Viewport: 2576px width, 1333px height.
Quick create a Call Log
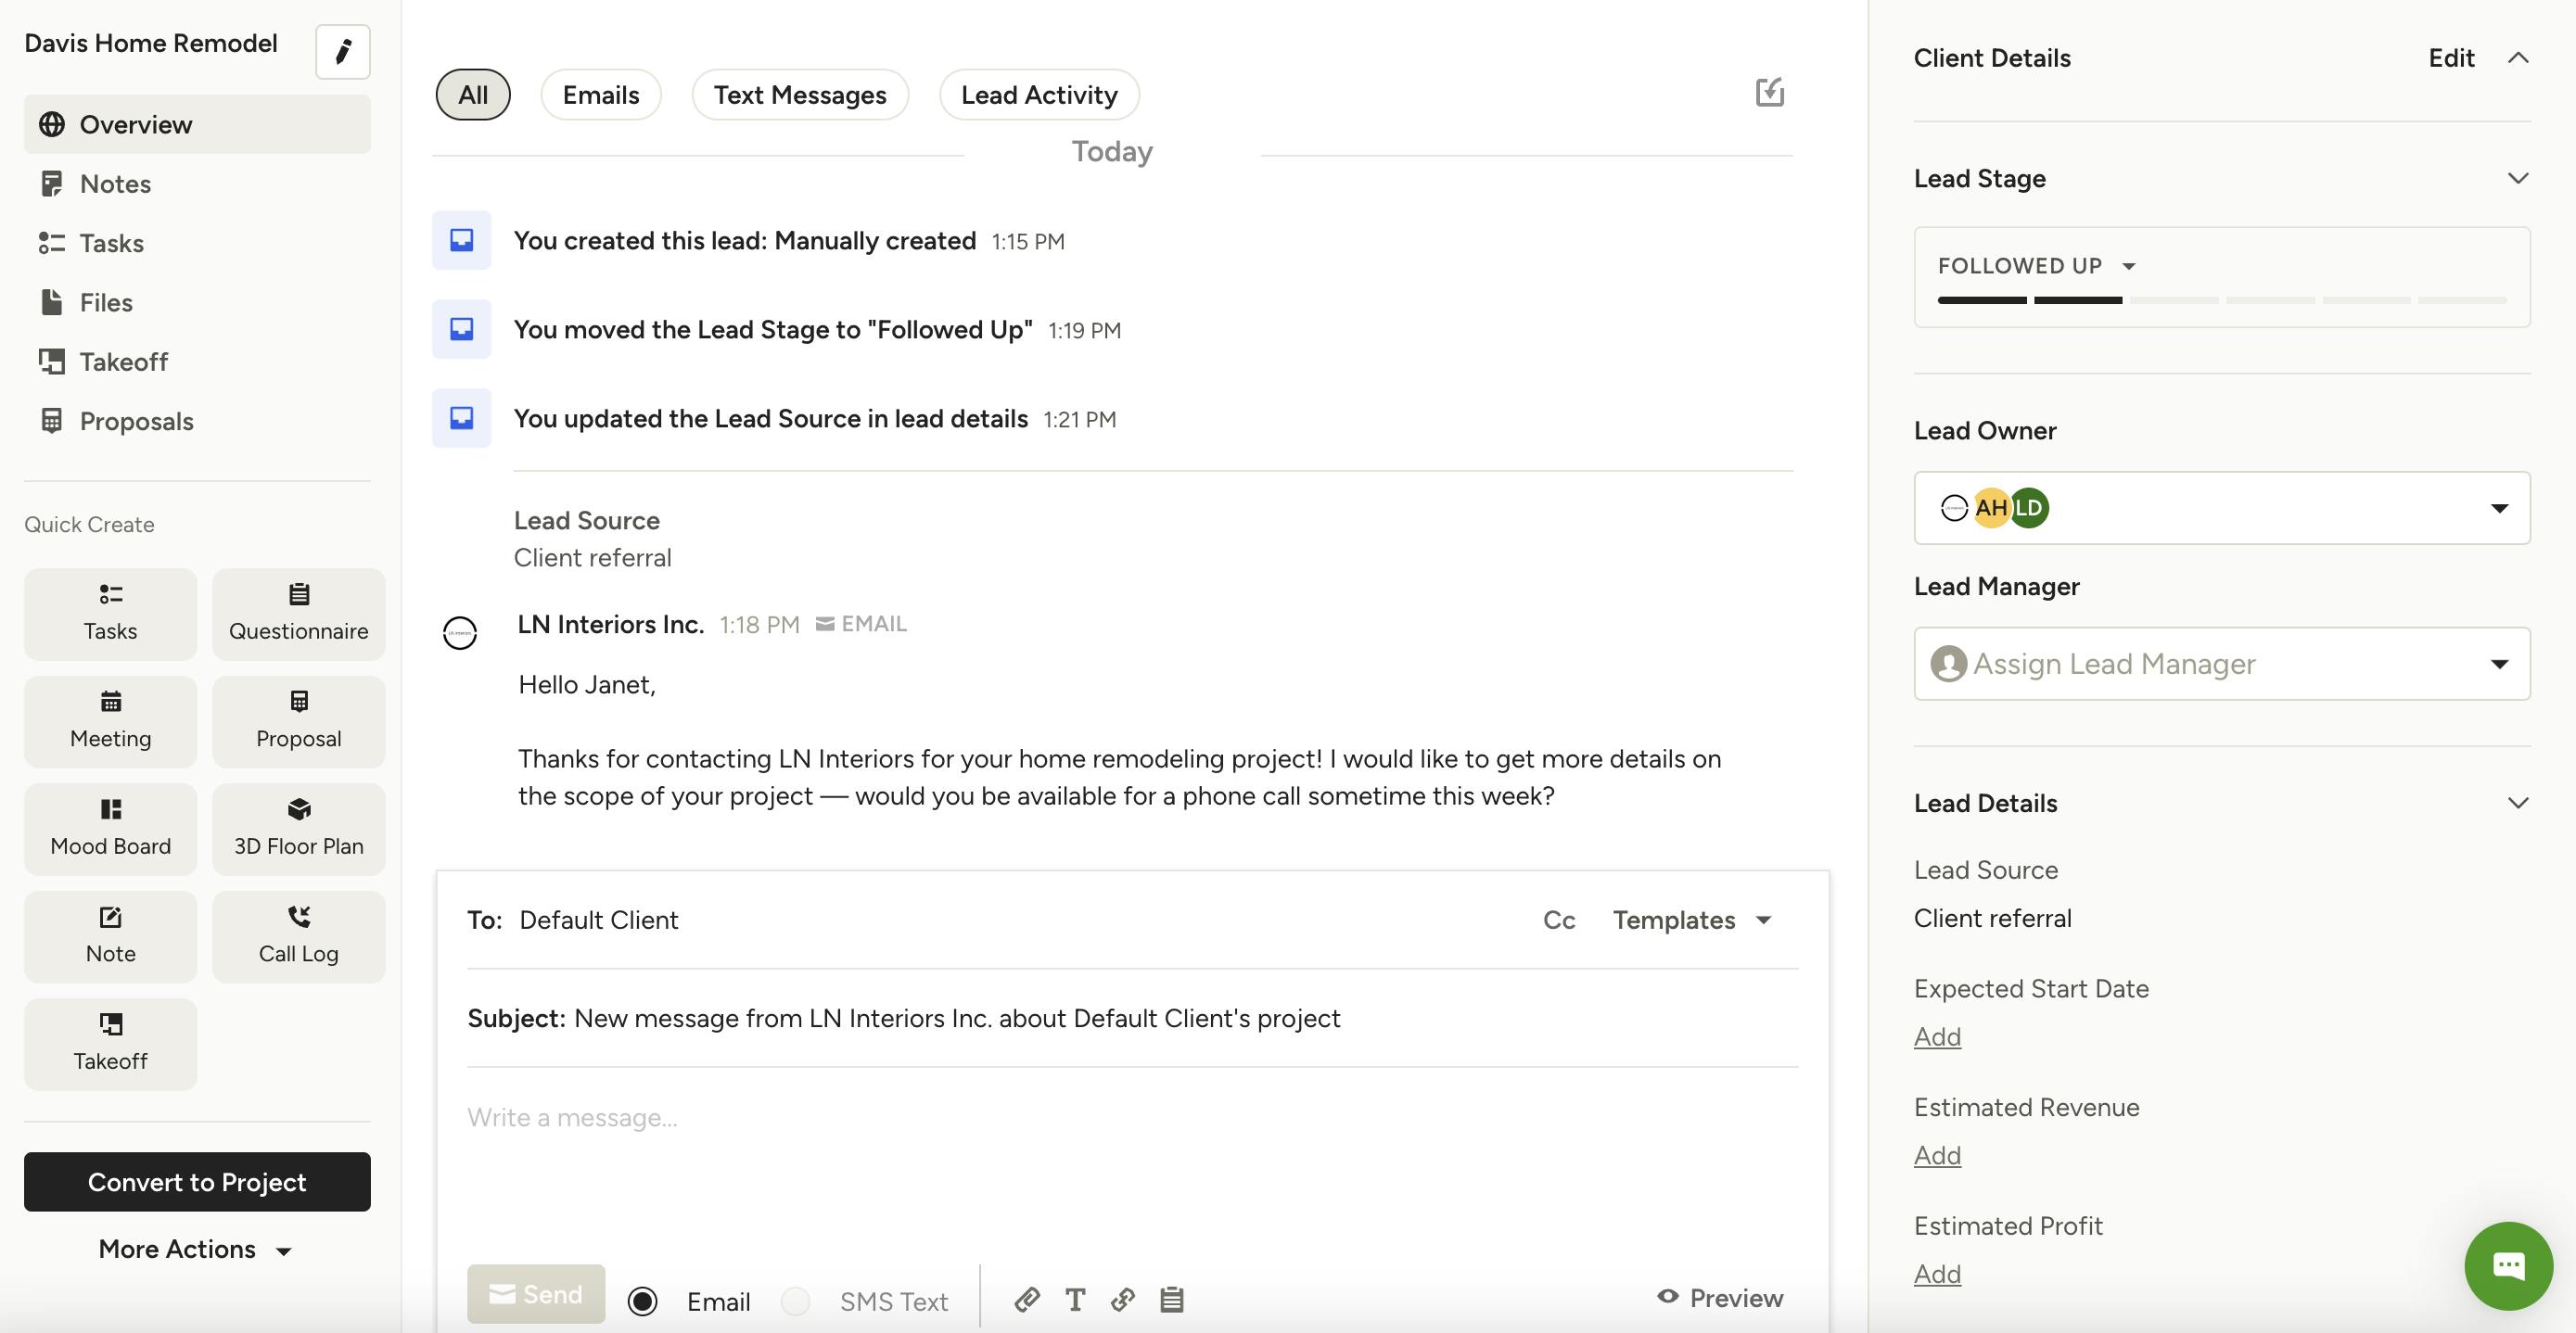[x=298, y=937]
